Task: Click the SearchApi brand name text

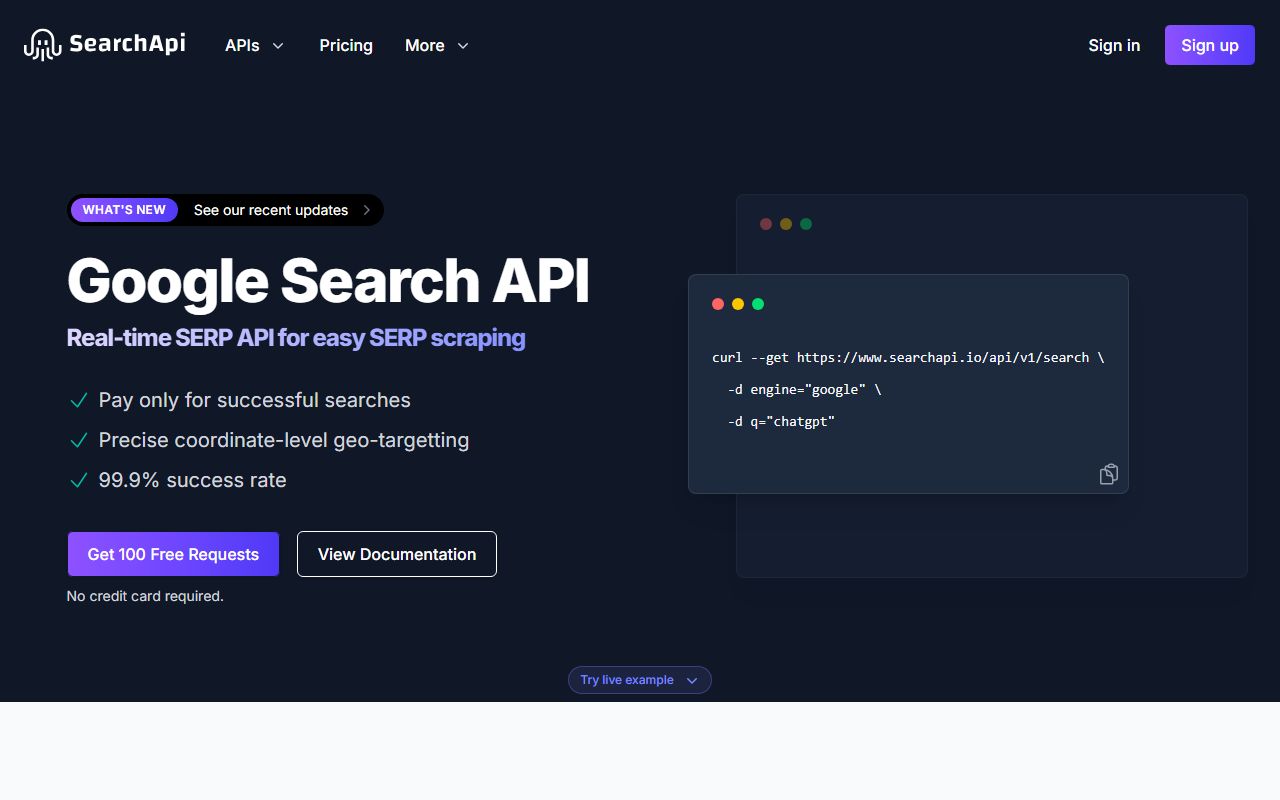Action: coord(127,44)
